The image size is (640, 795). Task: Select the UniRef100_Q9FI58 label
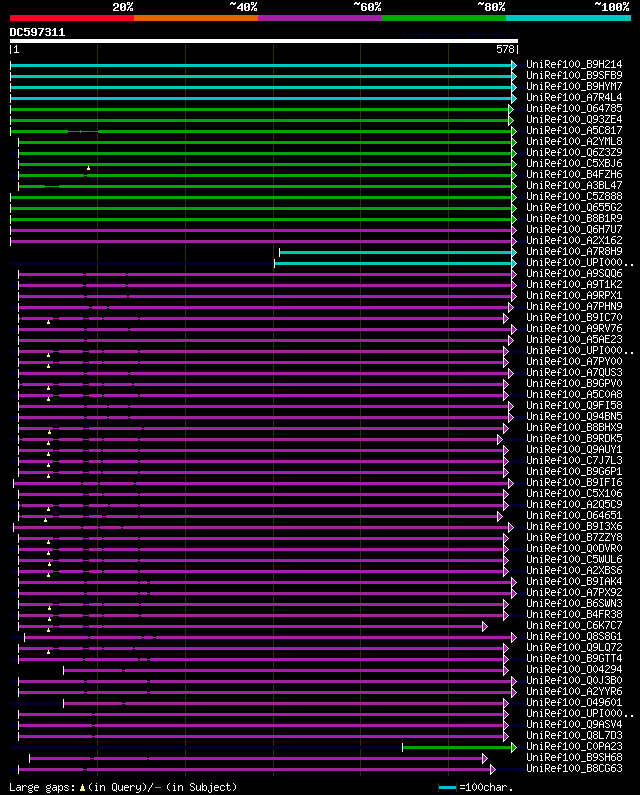click(574, 406)
